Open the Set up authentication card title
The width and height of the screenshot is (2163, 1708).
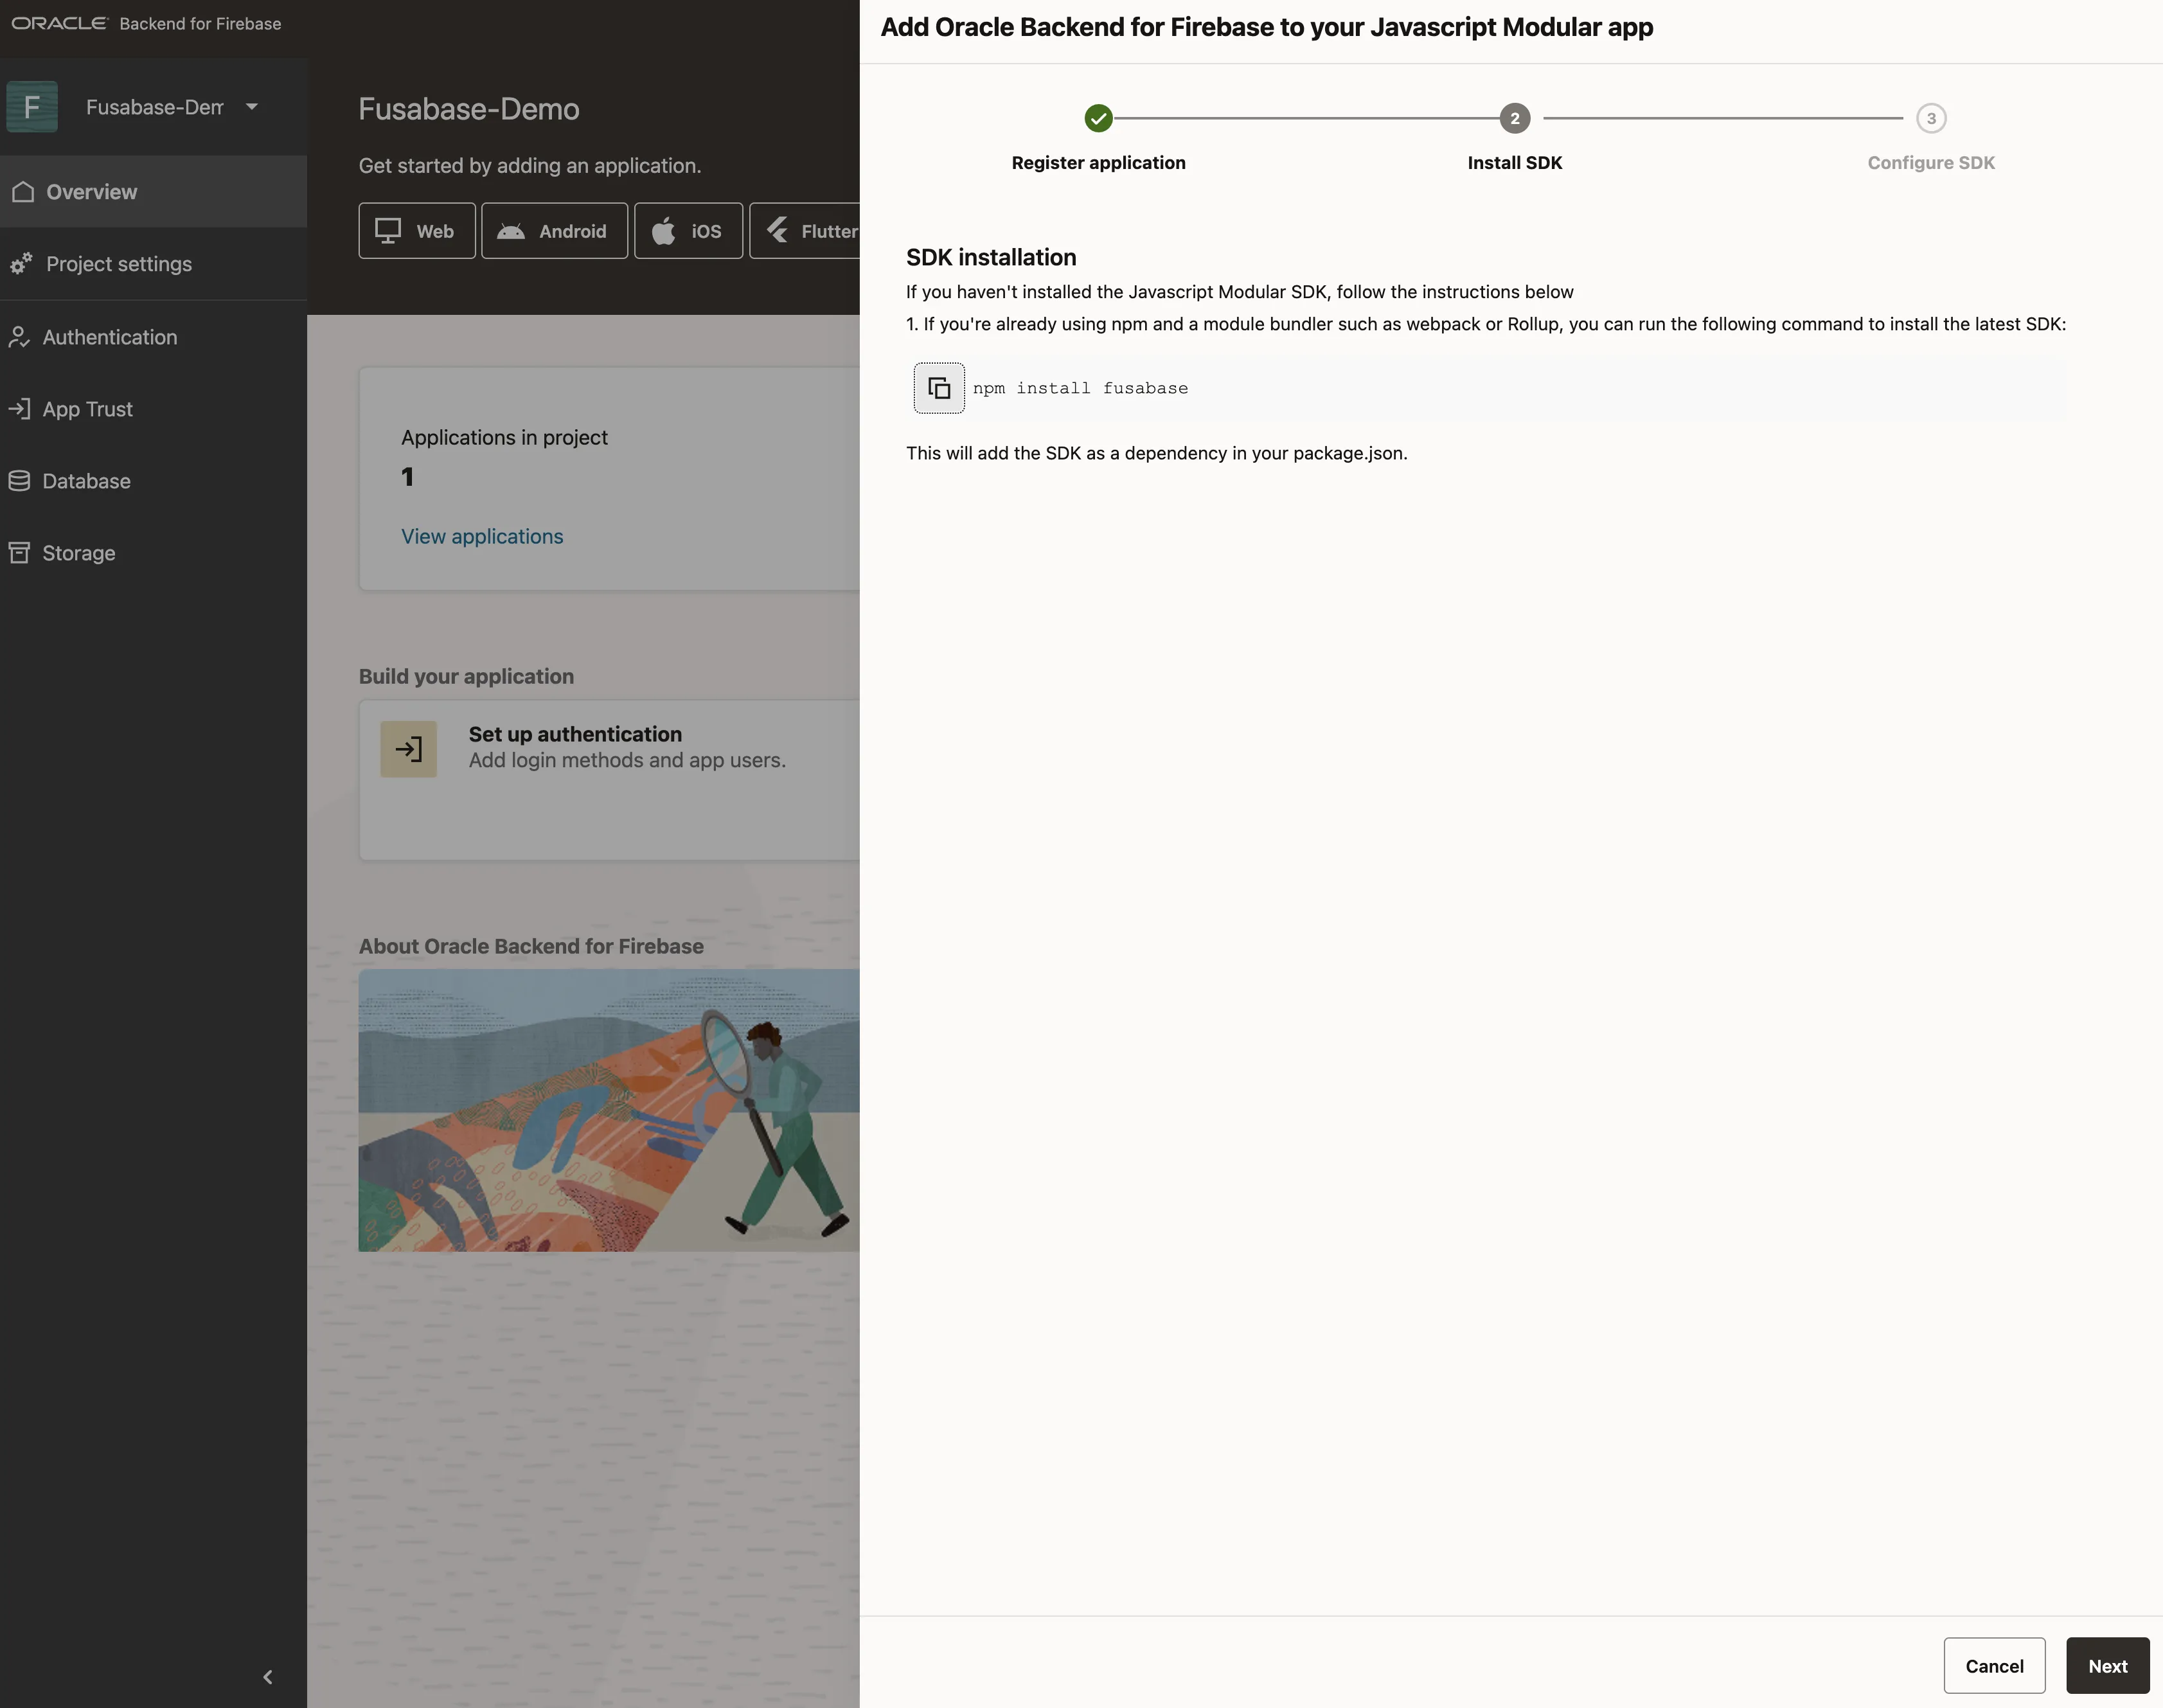click(575, 734)
